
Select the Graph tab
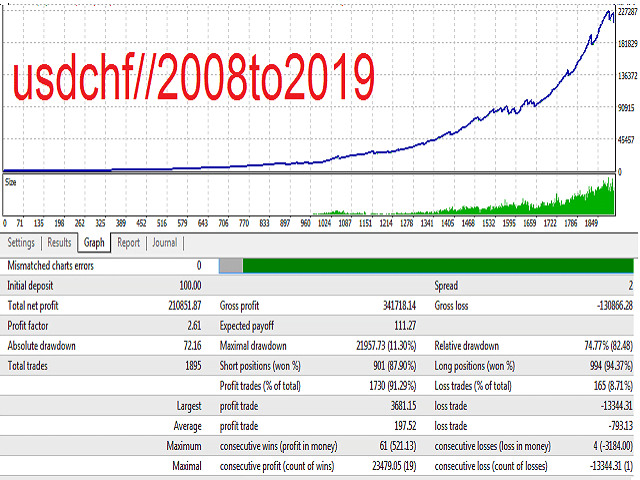(94, 242)
